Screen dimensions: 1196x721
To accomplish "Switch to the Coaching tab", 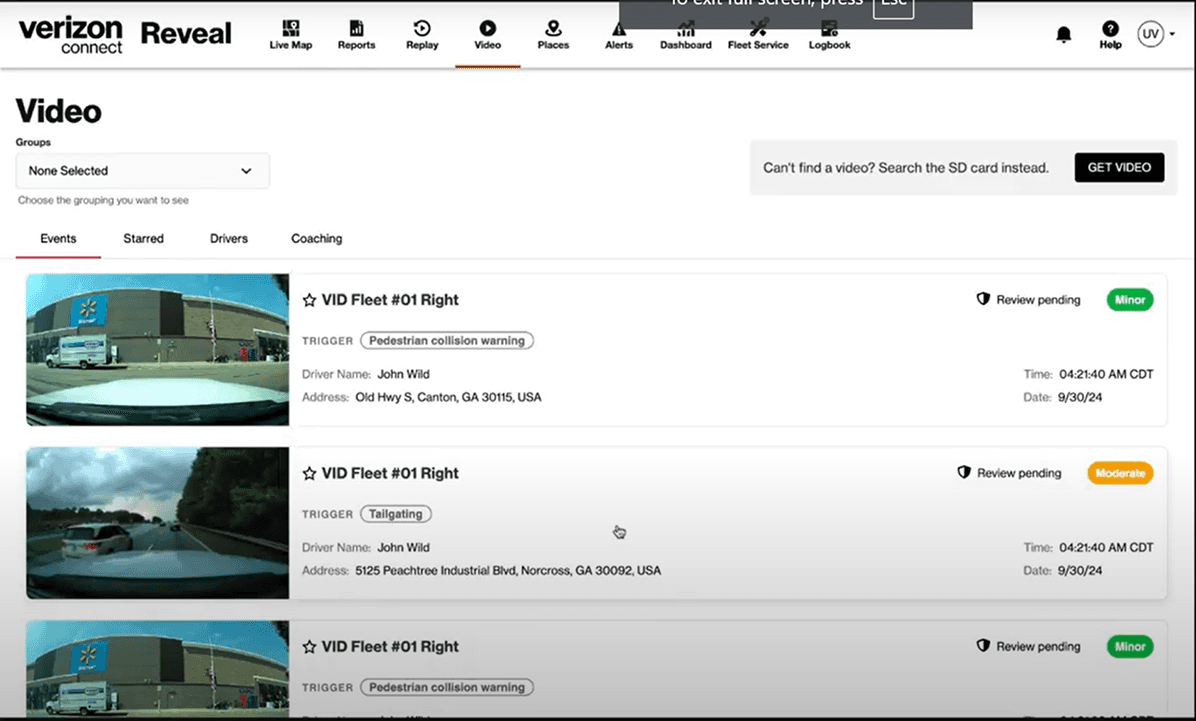I will pos(317,239).
